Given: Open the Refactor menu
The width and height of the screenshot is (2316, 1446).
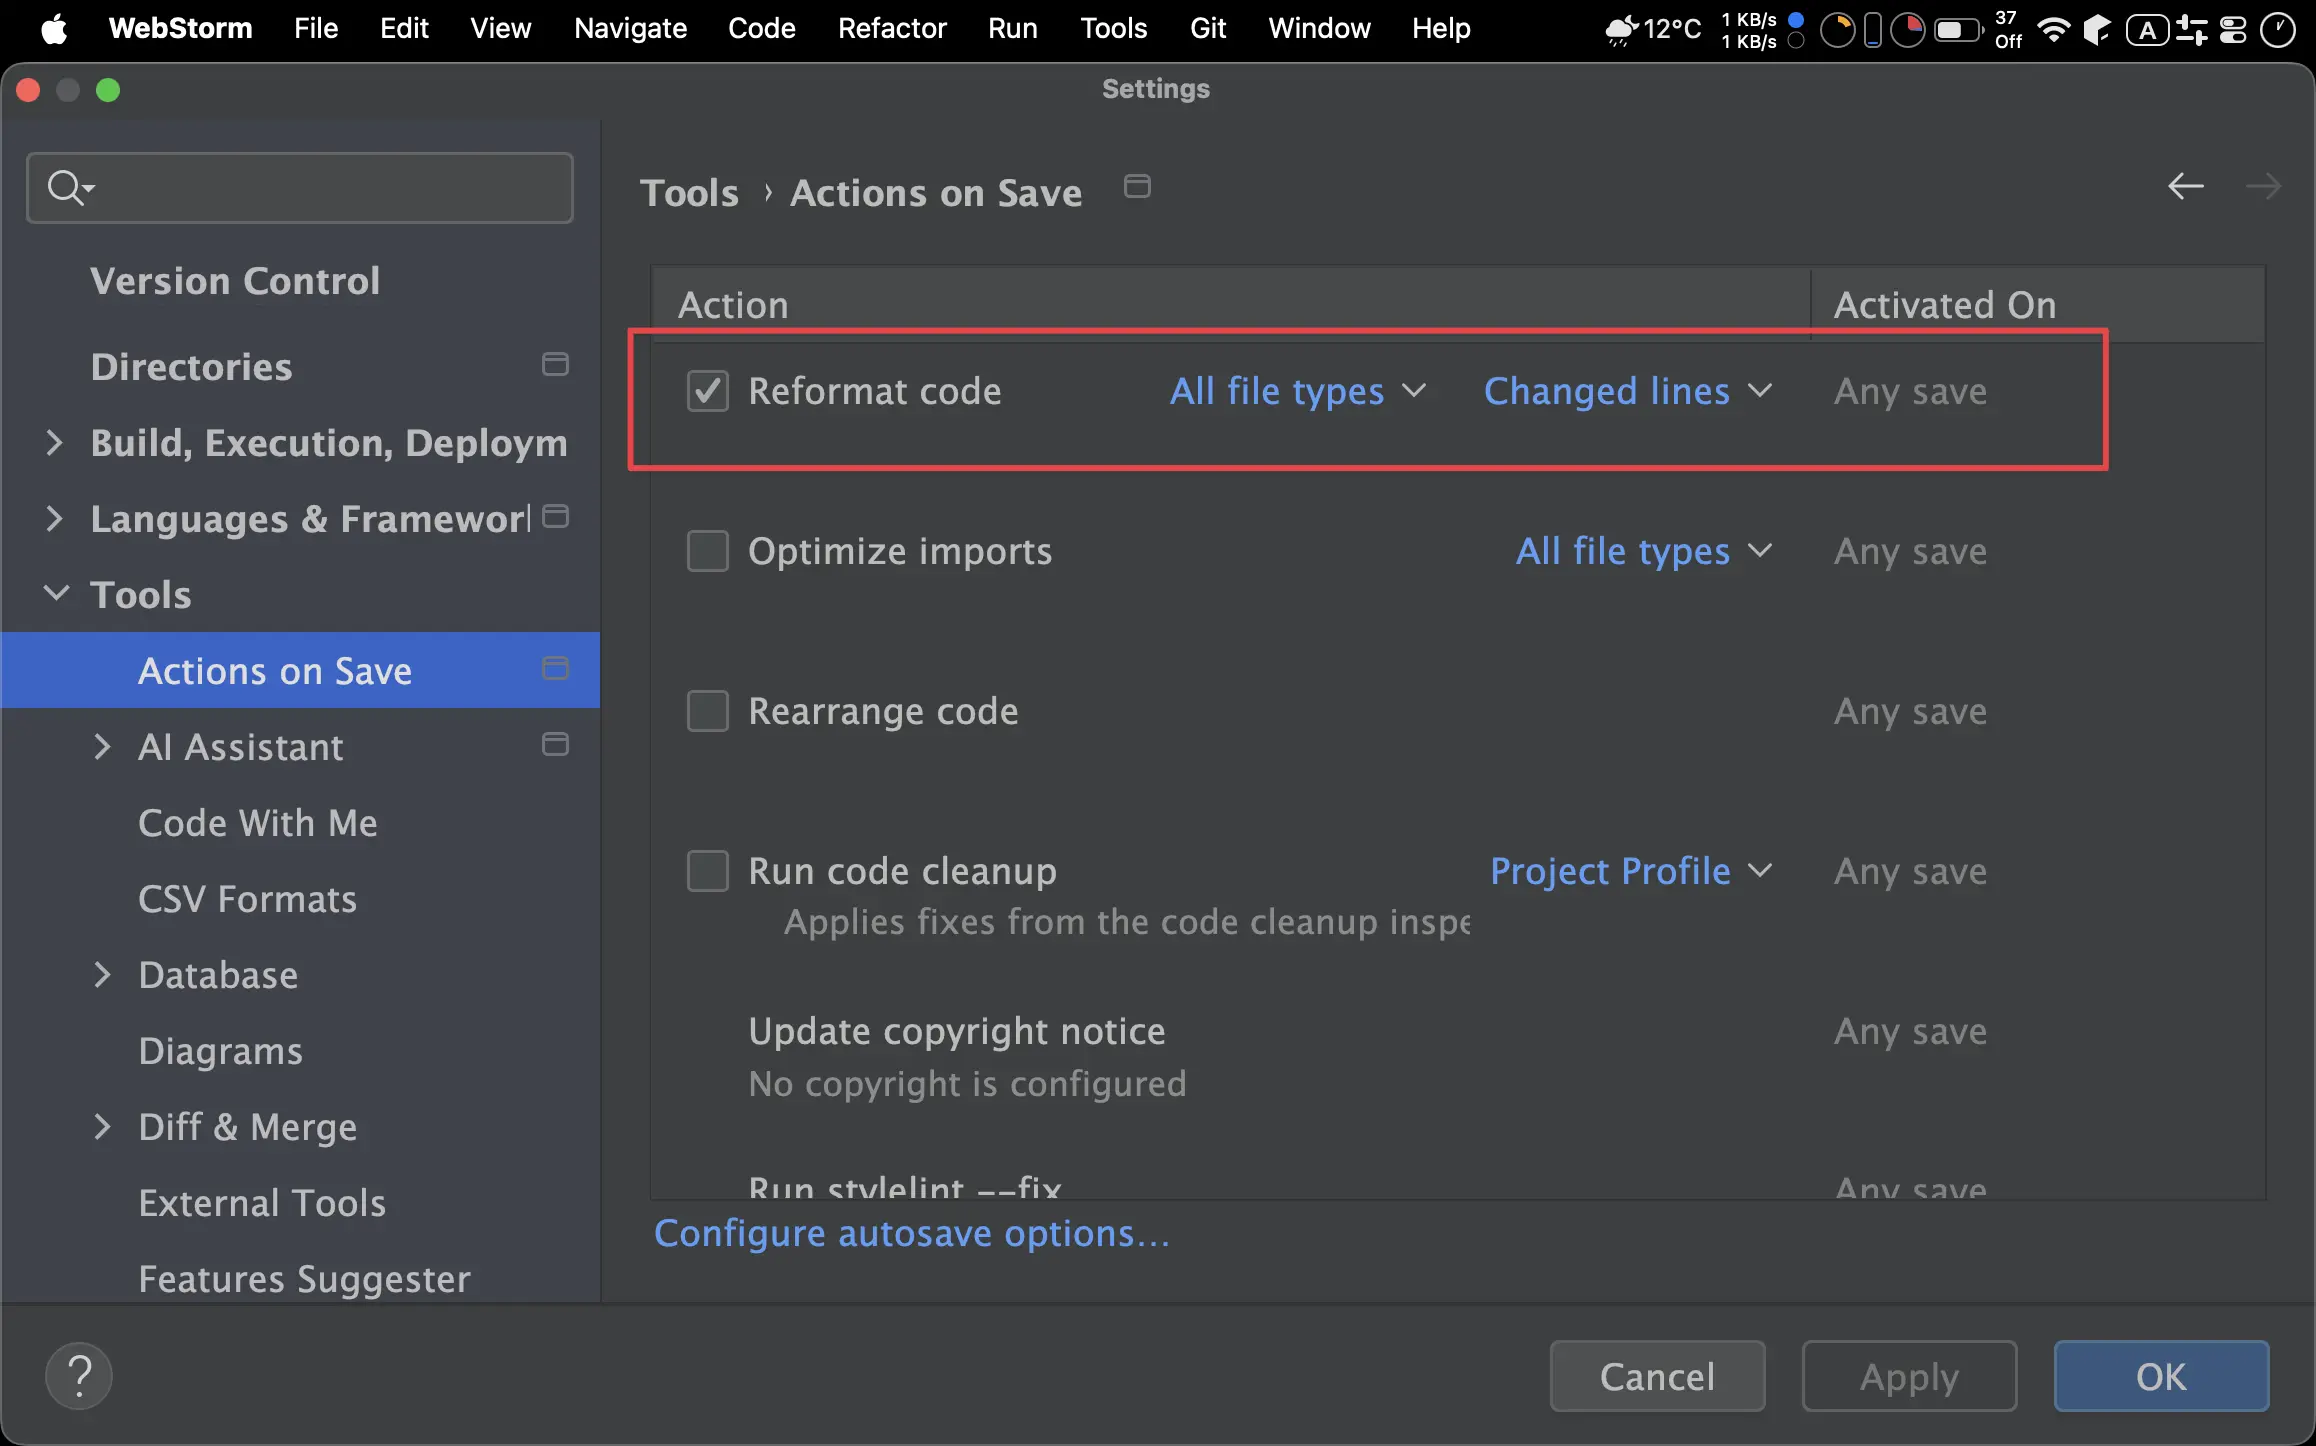Looking at the screenshot, I should (x=891, y=29).
